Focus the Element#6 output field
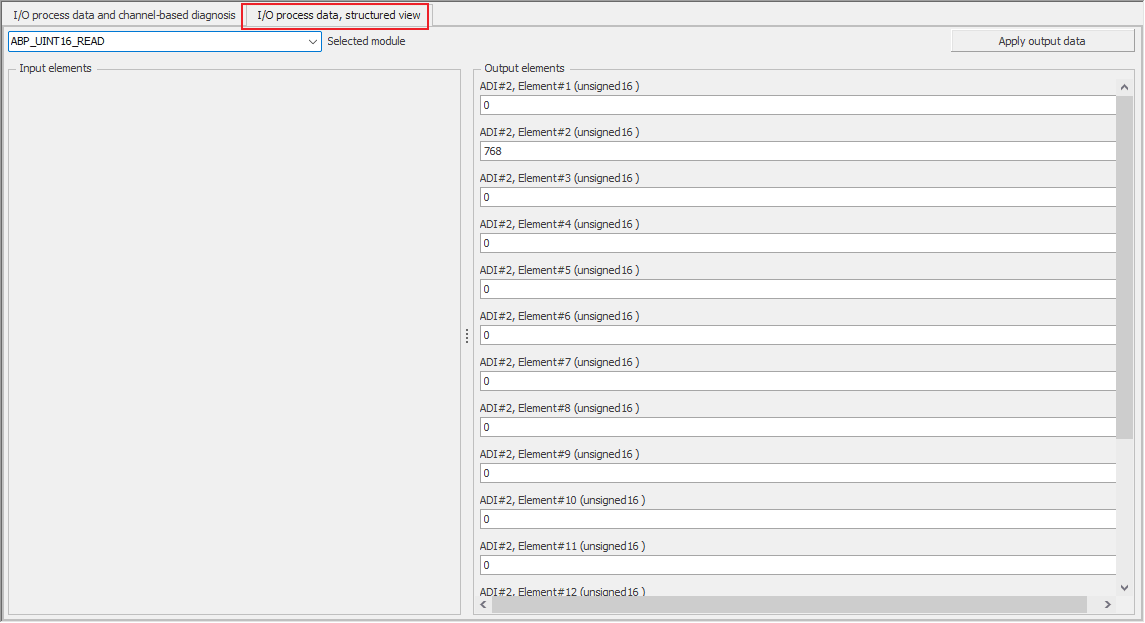 pos(797,335)
